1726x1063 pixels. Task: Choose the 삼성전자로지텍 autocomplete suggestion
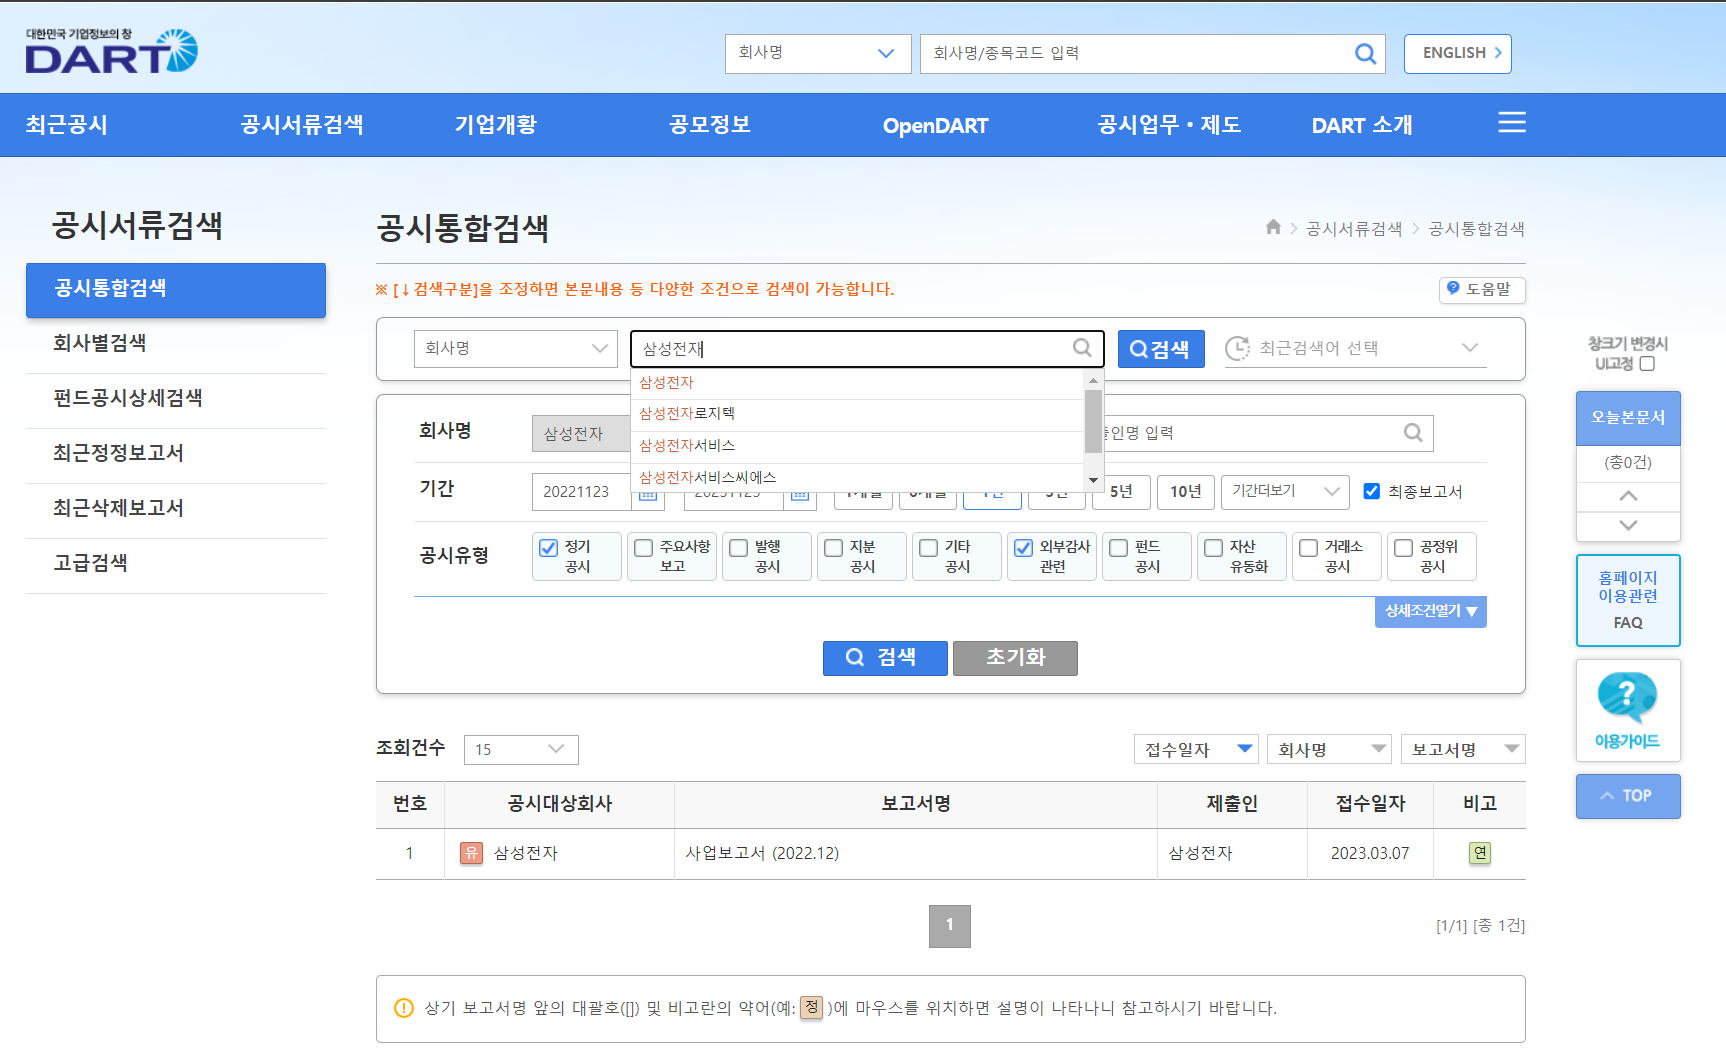click(857, 414)
